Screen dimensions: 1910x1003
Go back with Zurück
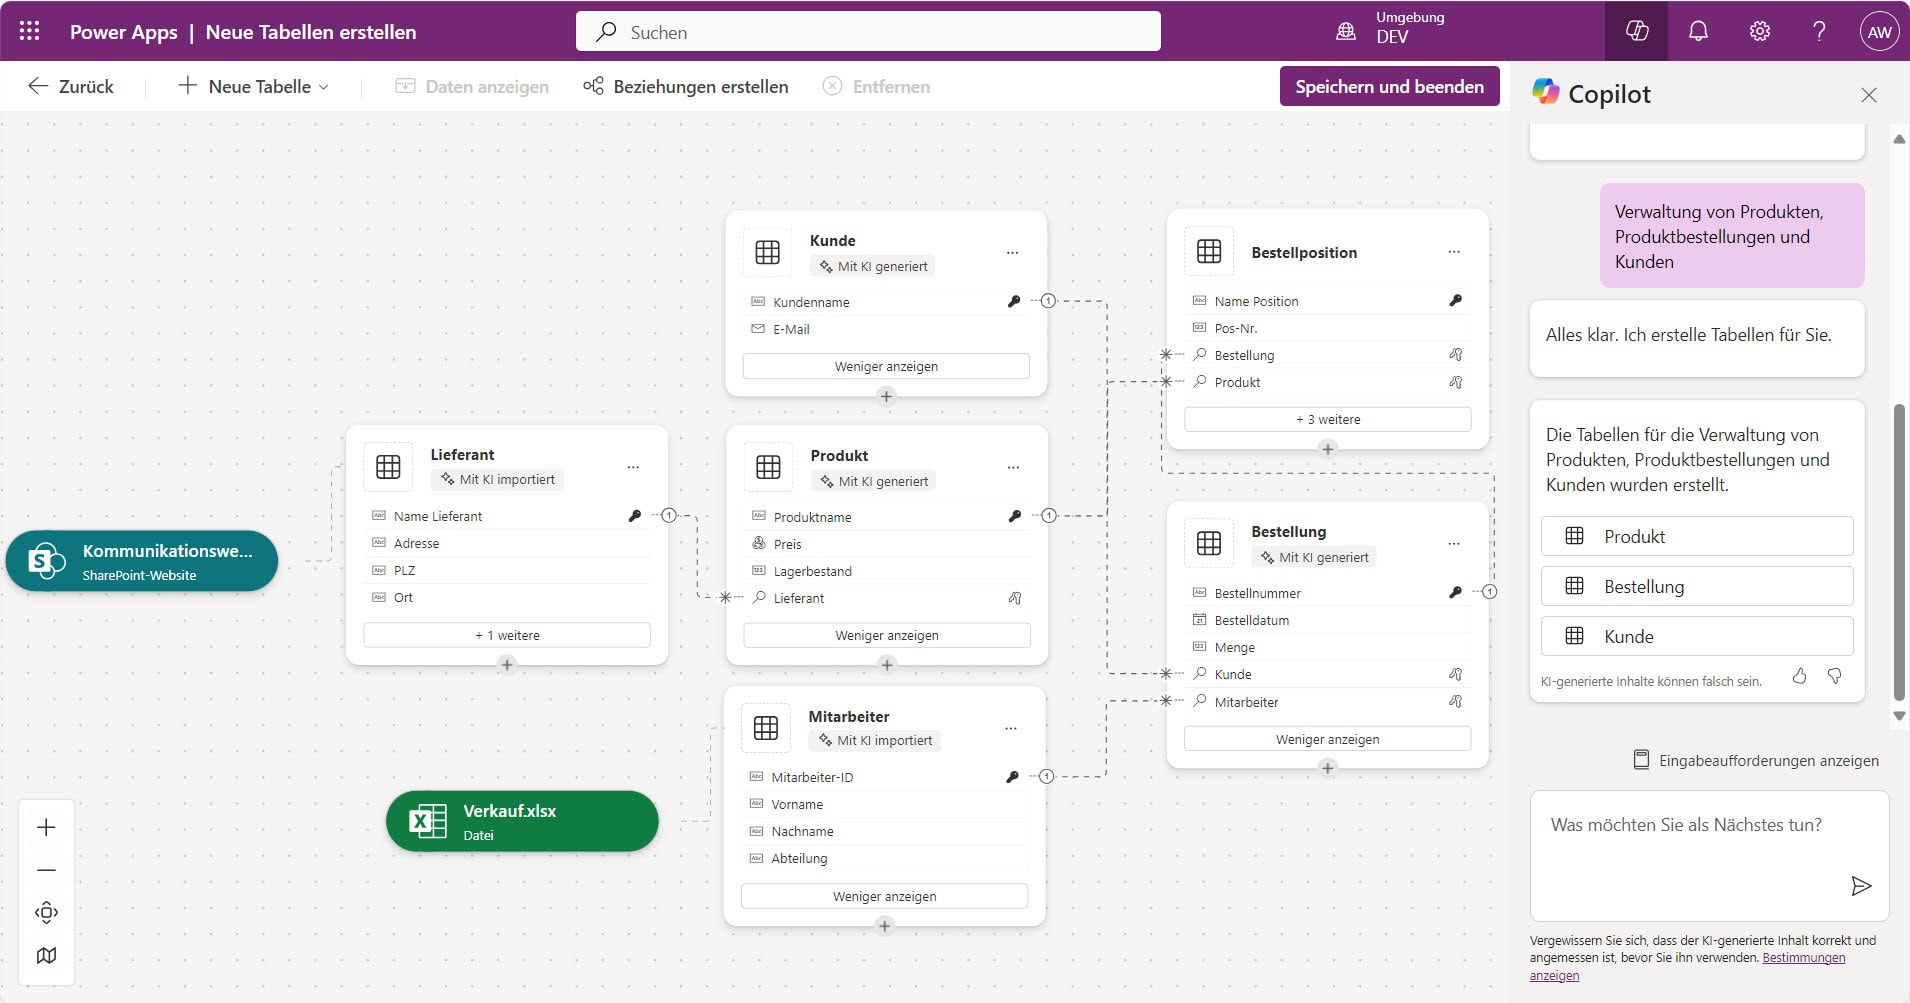(71, 86)
